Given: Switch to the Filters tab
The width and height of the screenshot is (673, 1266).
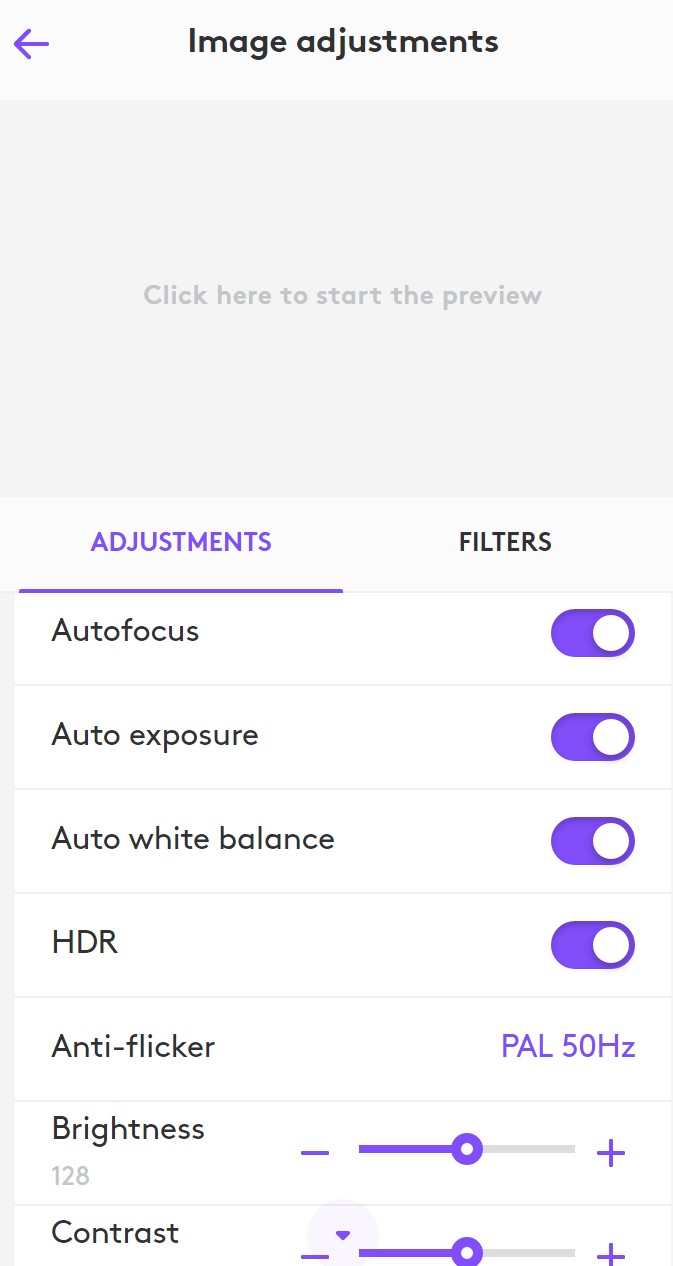Looking at the screenshot, I should pos(505,542).
